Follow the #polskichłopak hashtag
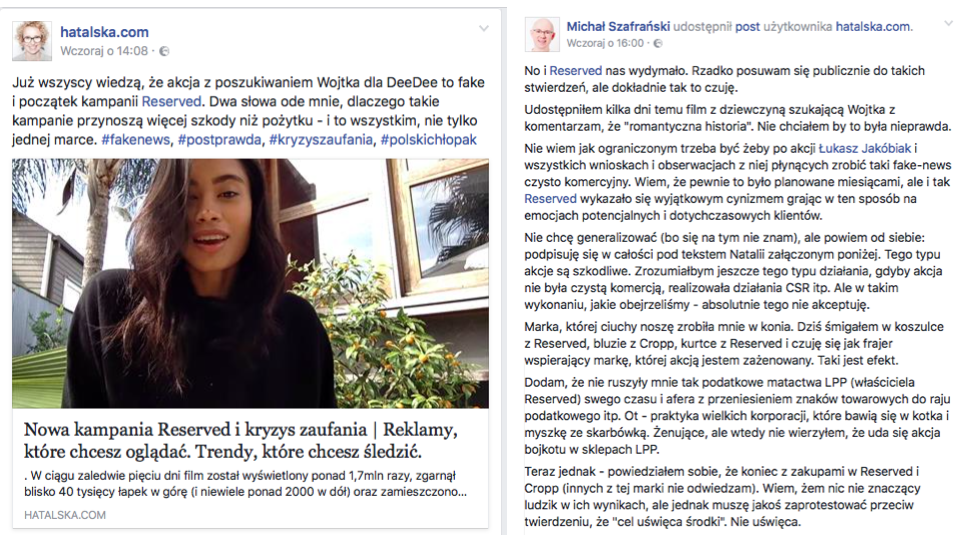Image resolution: width=970 pixels, height=546 pixels. point(429,140)
